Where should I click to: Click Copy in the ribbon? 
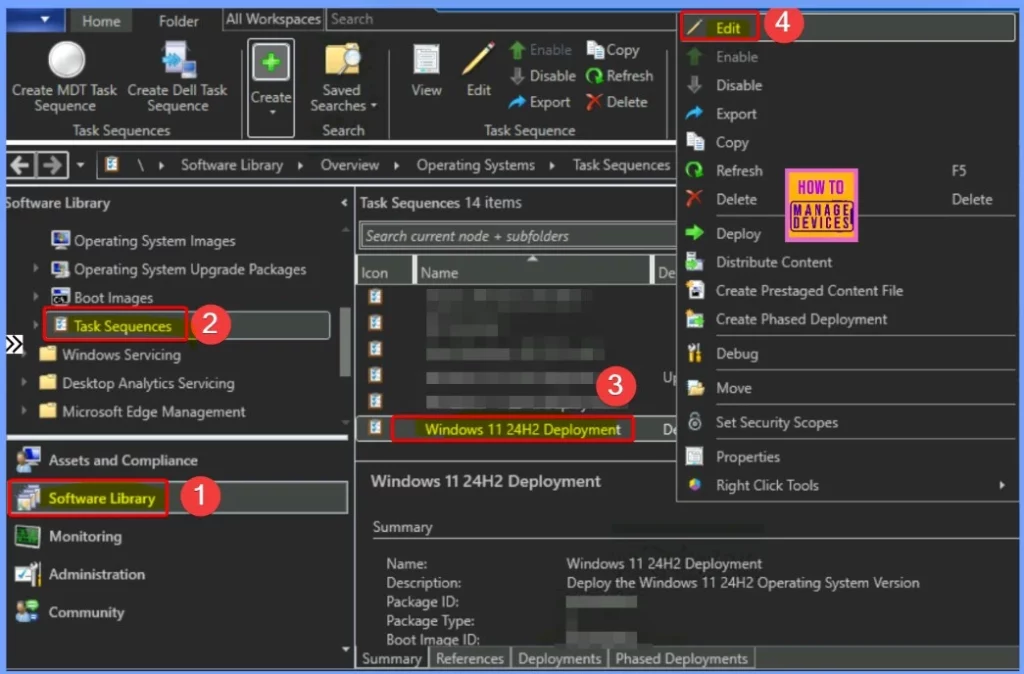click(613, 50)
